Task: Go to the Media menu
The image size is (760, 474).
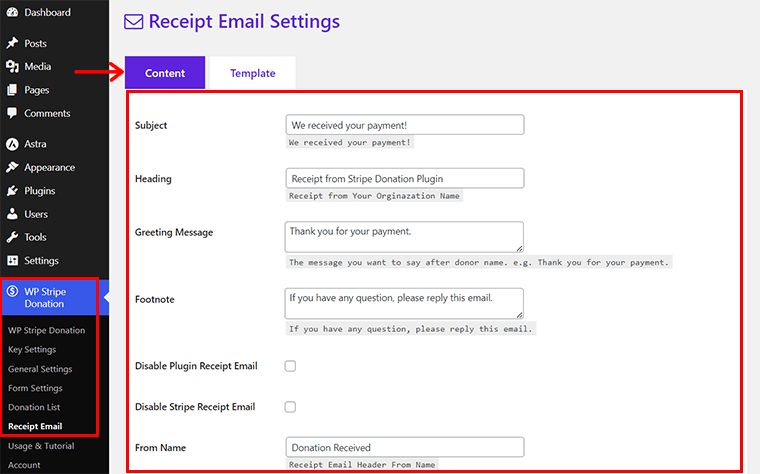Action: (x=38, y=66)
